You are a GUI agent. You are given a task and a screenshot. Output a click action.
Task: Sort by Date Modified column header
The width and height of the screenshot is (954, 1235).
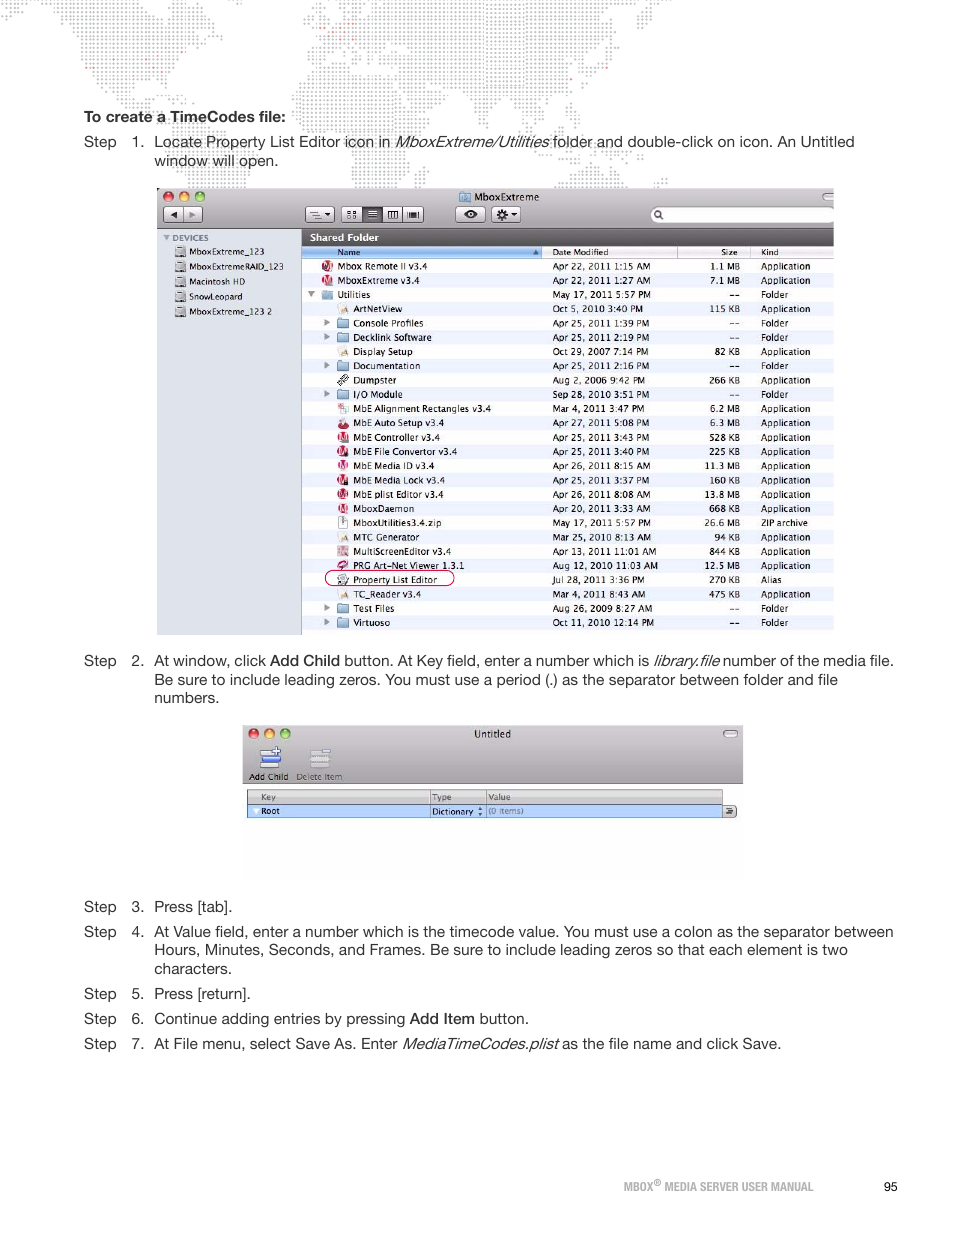(x=609, y=252)
